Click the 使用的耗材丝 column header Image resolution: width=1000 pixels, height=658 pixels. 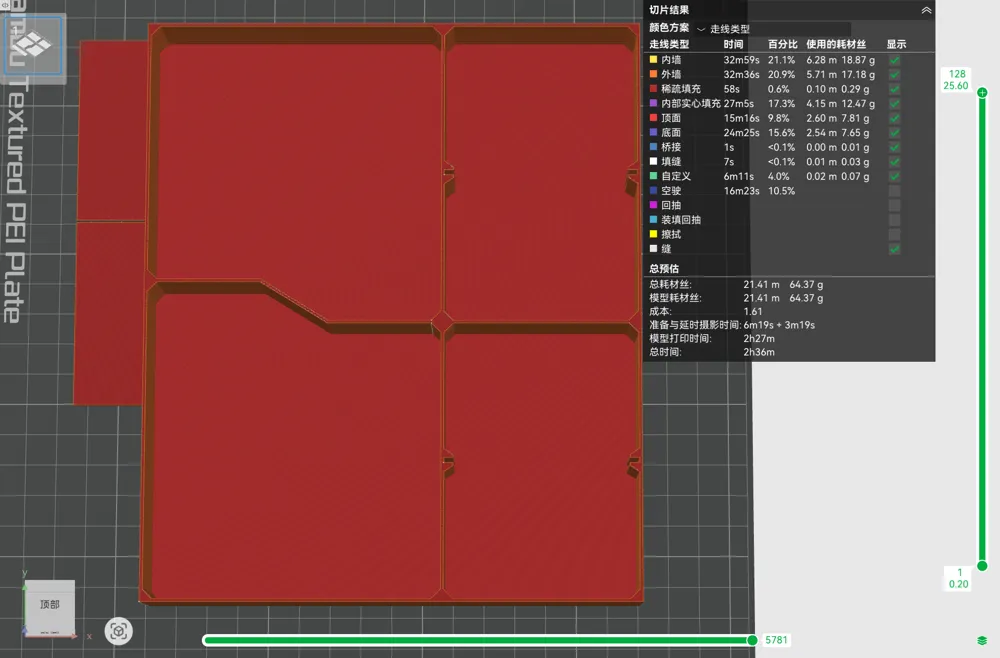click(x=836, y=44)
